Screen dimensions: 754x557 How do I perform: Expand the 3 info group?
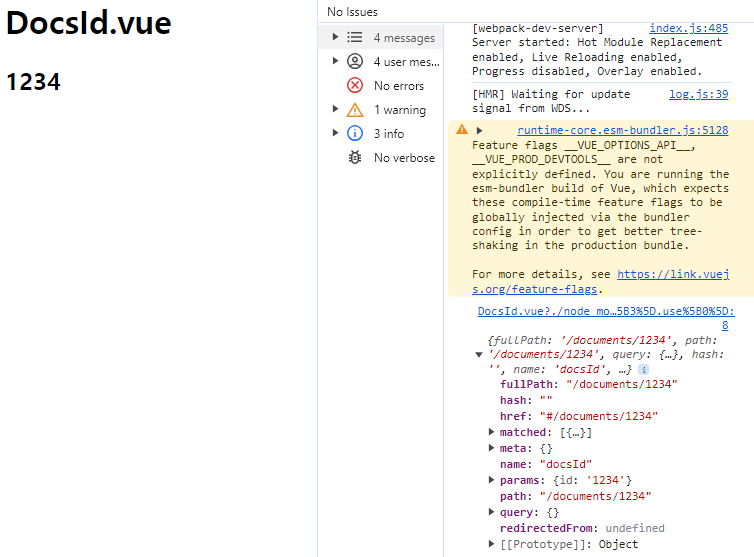(x=335, y=133)
